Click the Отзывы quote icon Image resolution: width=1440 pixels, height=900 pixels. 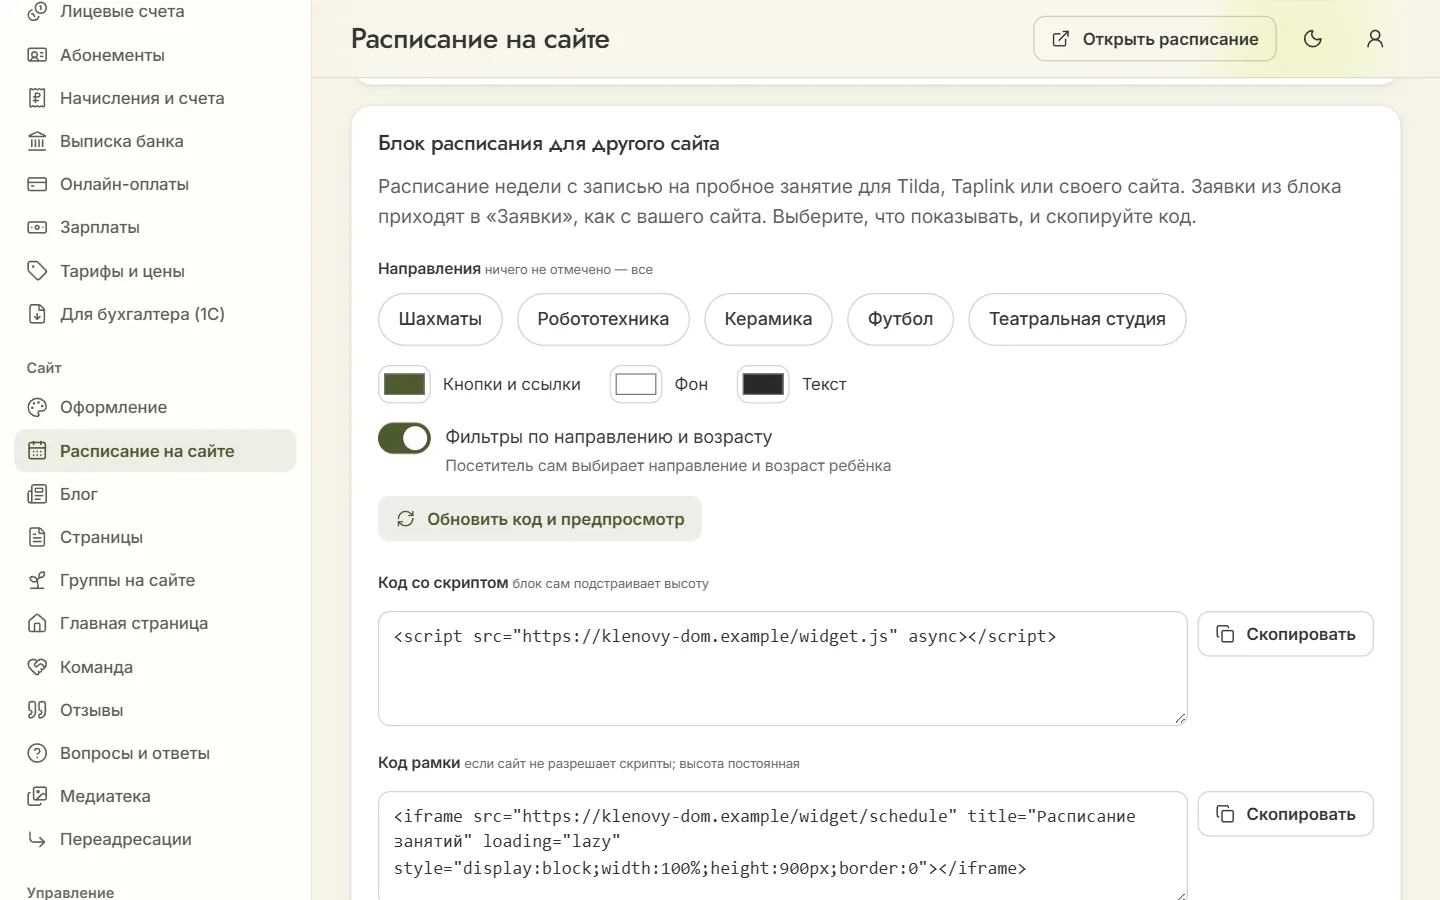pyautogui.click(x=37, y=710)
